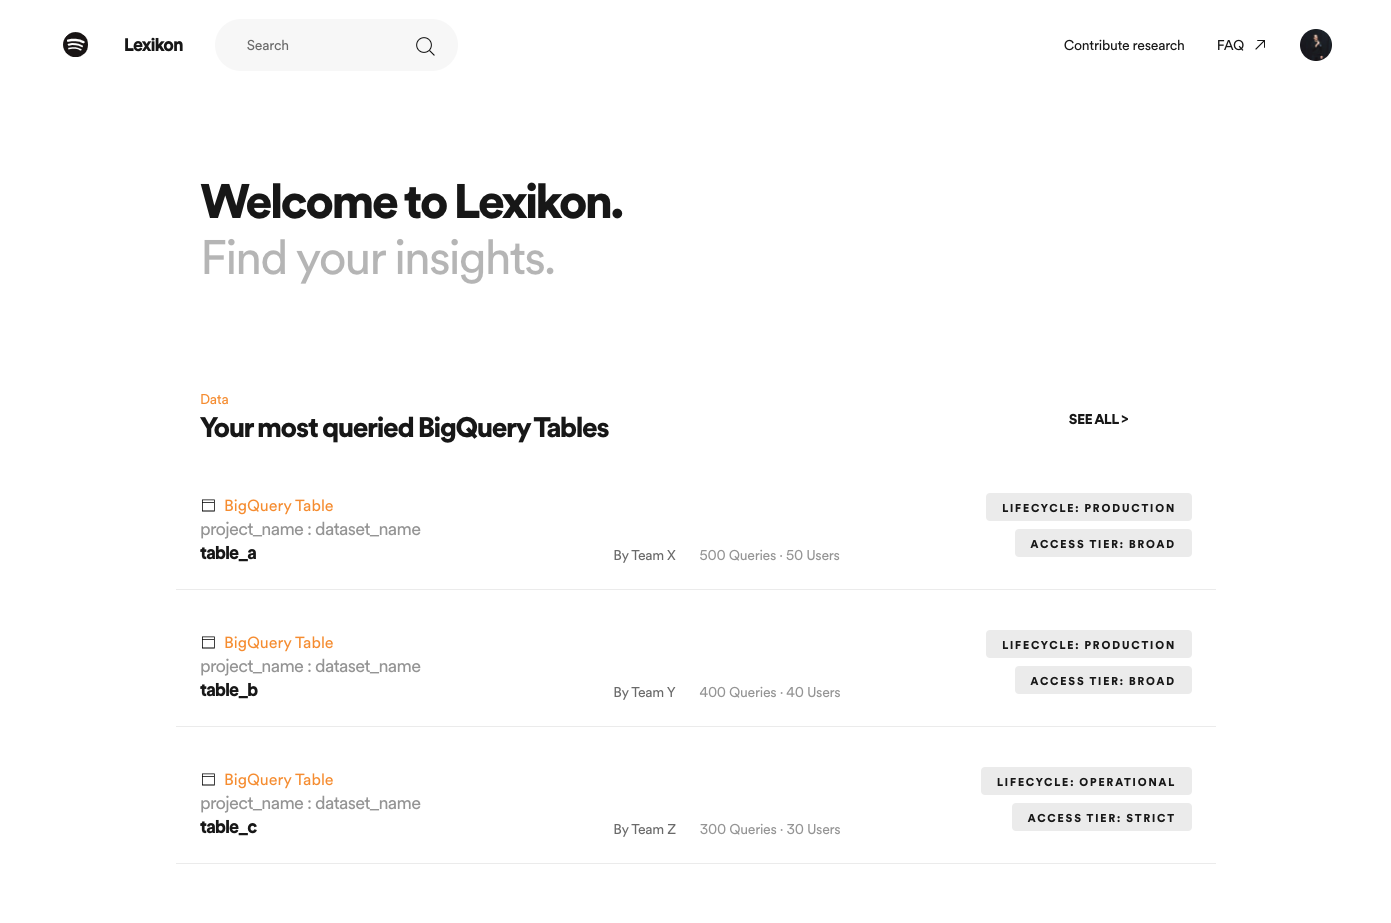Click Lifecycle: Production tag on table_a

pyautogui.click(x=1088, y=507)
